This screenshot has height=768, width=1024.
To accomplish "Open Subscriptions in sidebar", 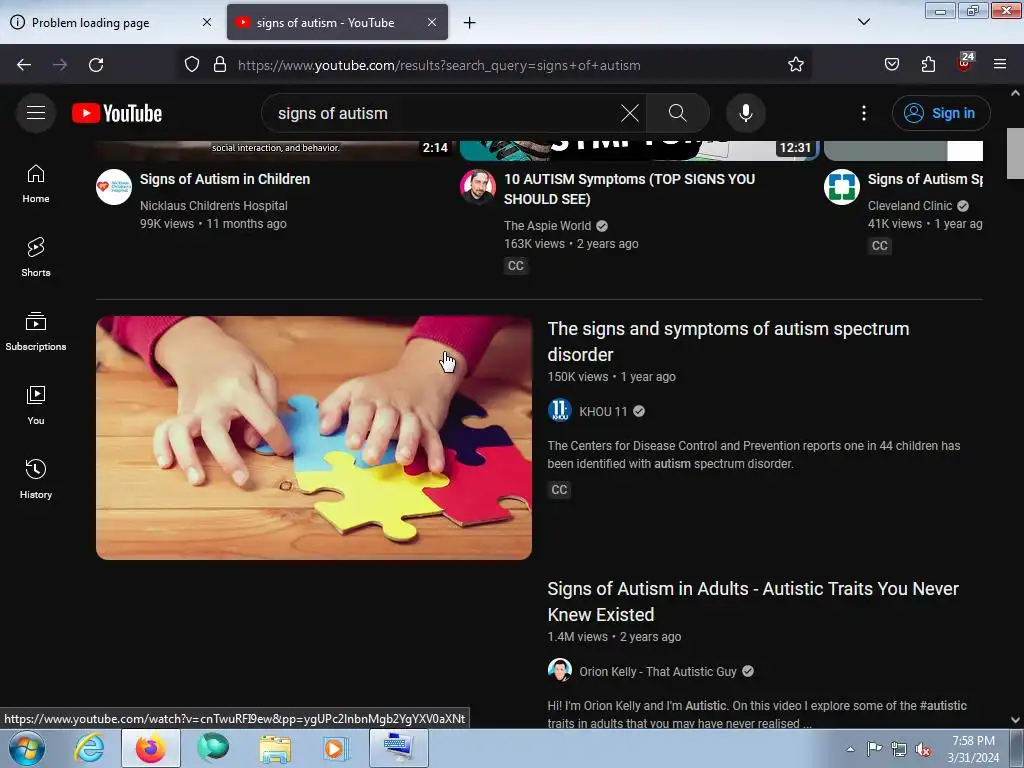I will pos(36,331).
